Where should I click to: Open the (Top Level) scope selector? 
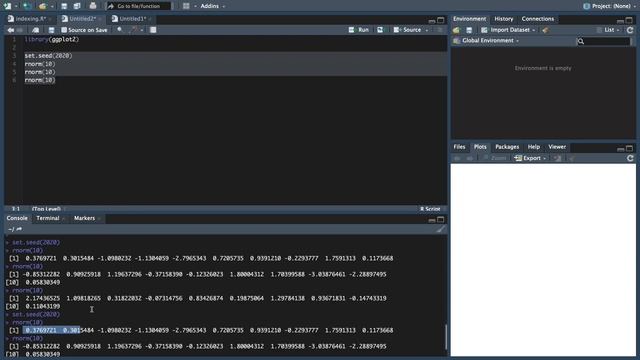[49, 209]
